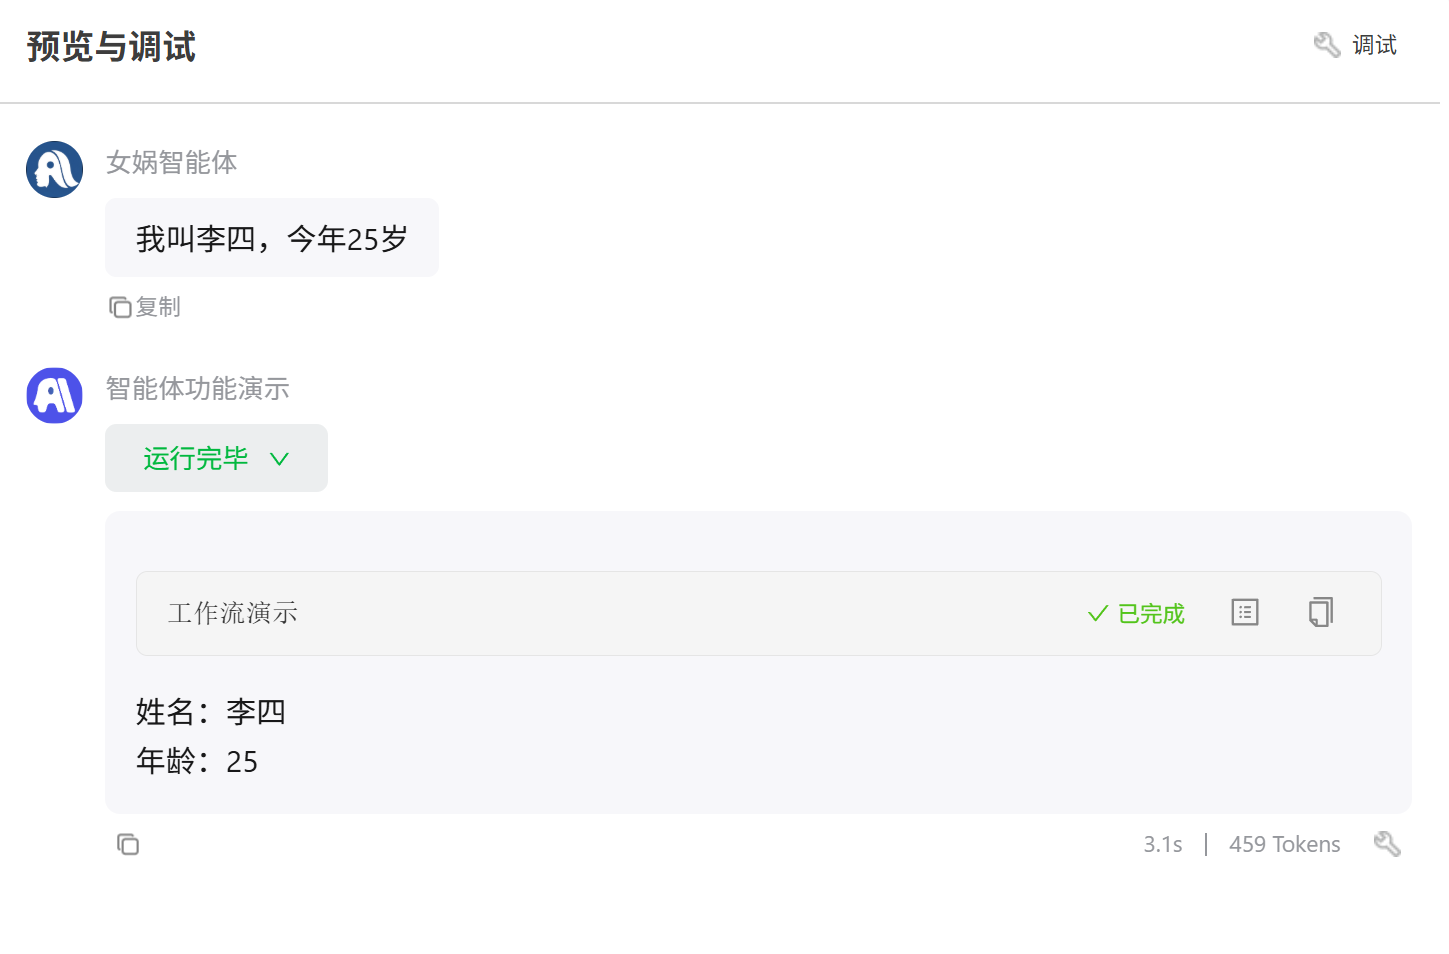Select the message bubble 我叫李四，今年25岁

(272, 238)
